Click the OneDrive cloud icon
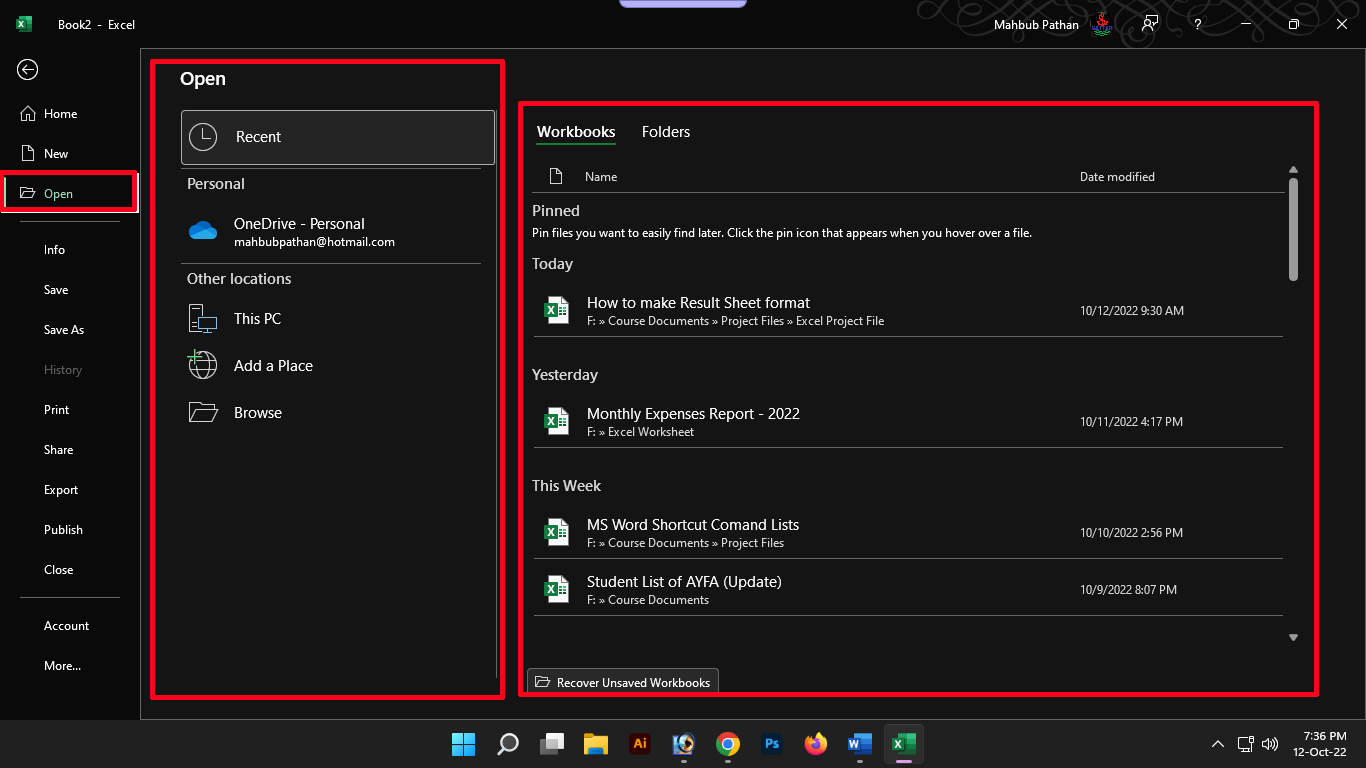The image size is (1366, 768). point(203,231)
